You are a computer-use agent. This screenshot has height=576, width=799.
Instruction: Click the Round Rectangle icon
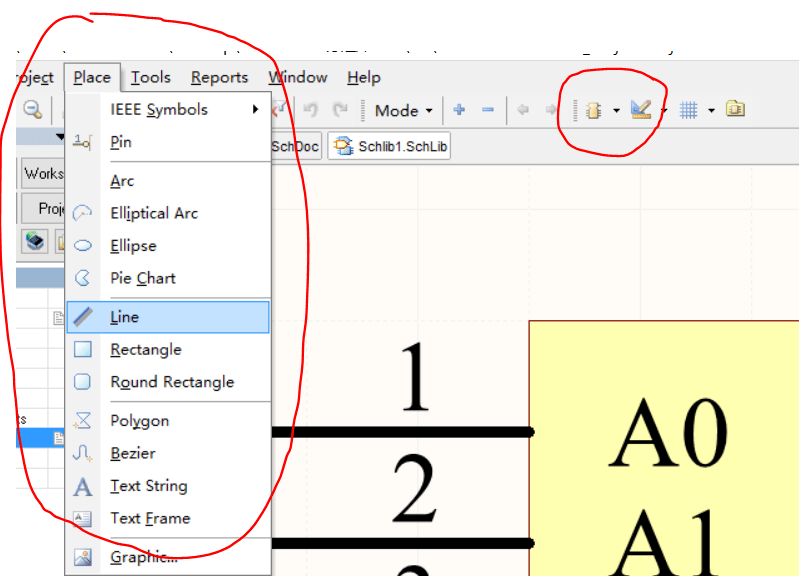coord(83,382)
